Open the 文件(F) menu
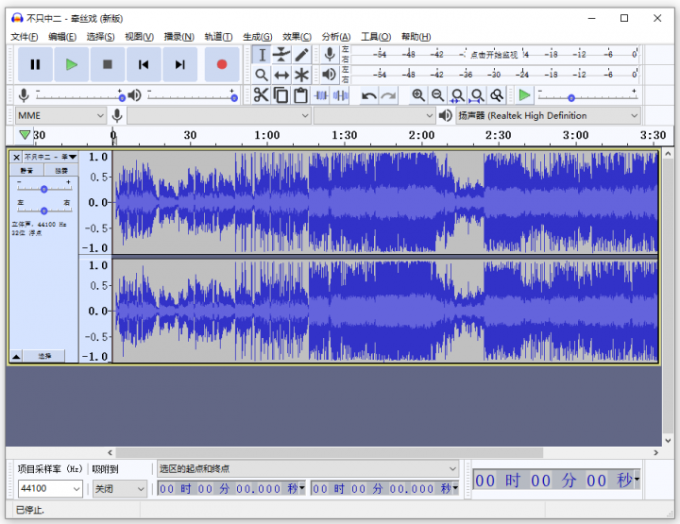The image size is (680, 524). pyautogui.click(x=24, y=37)
